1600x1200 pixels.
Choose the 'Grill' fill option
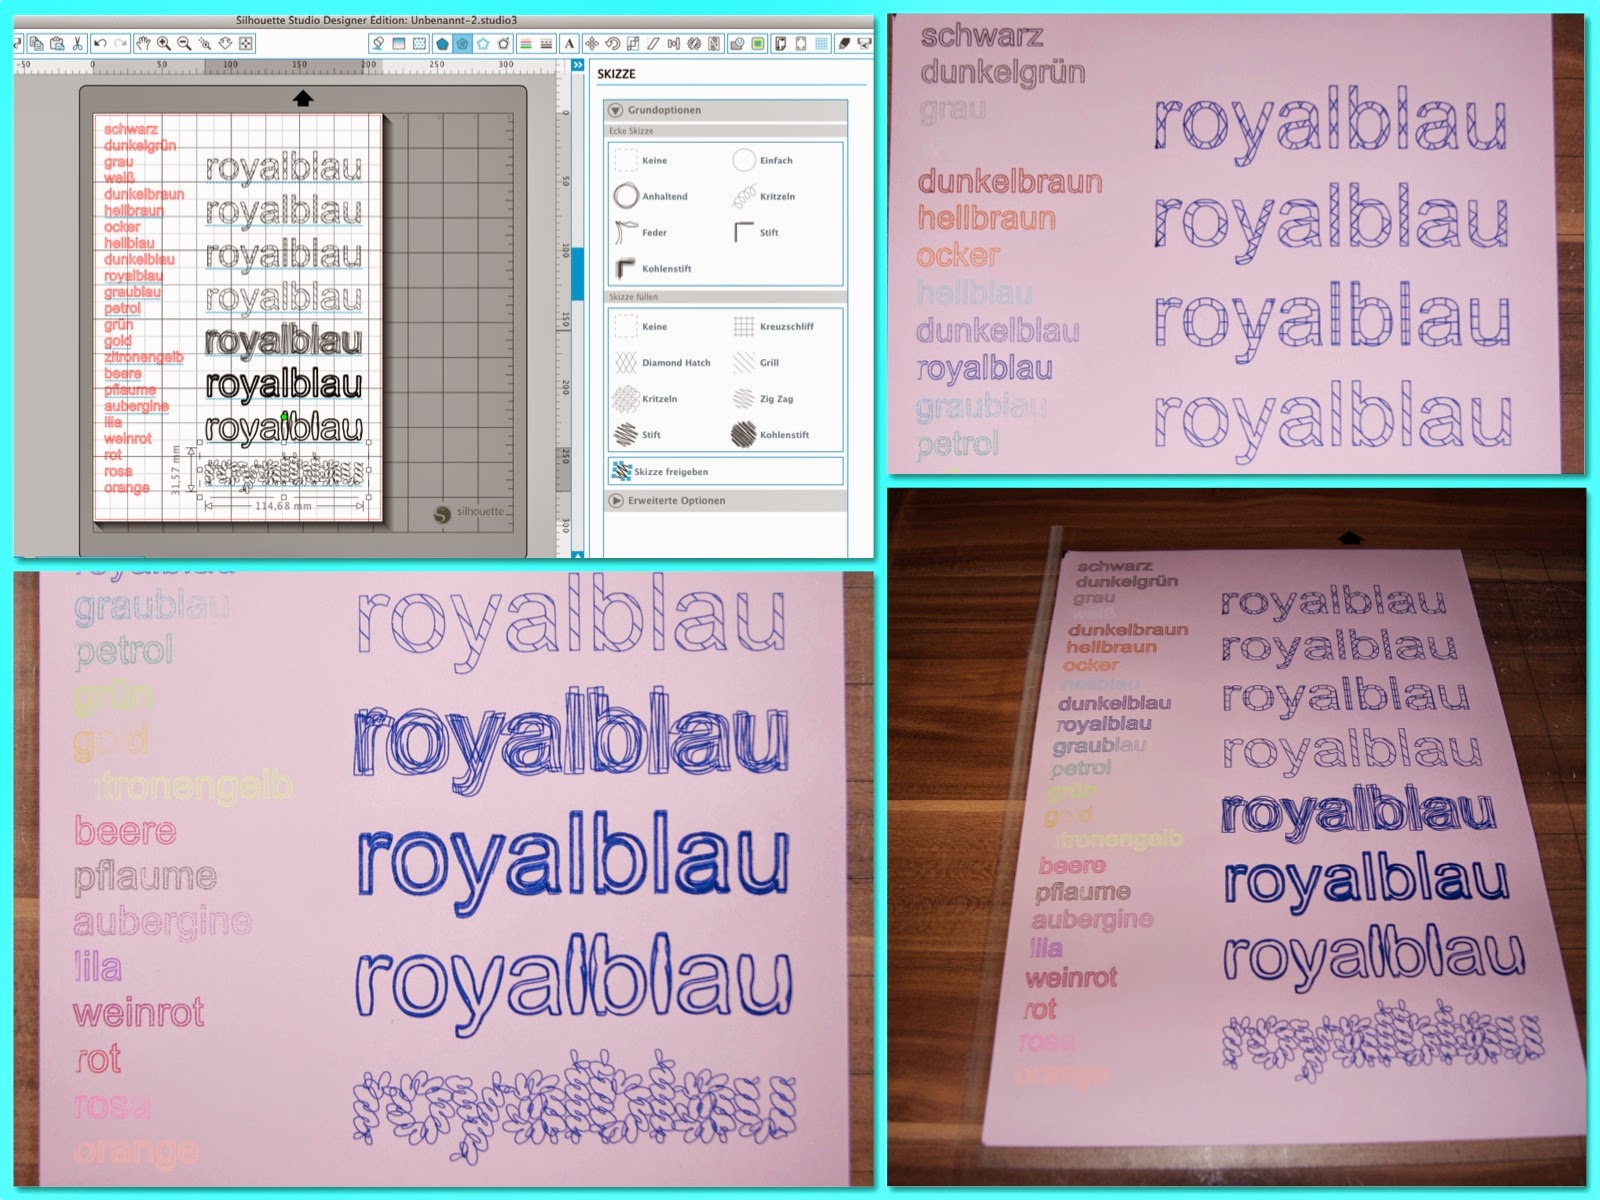pos(756,362)
